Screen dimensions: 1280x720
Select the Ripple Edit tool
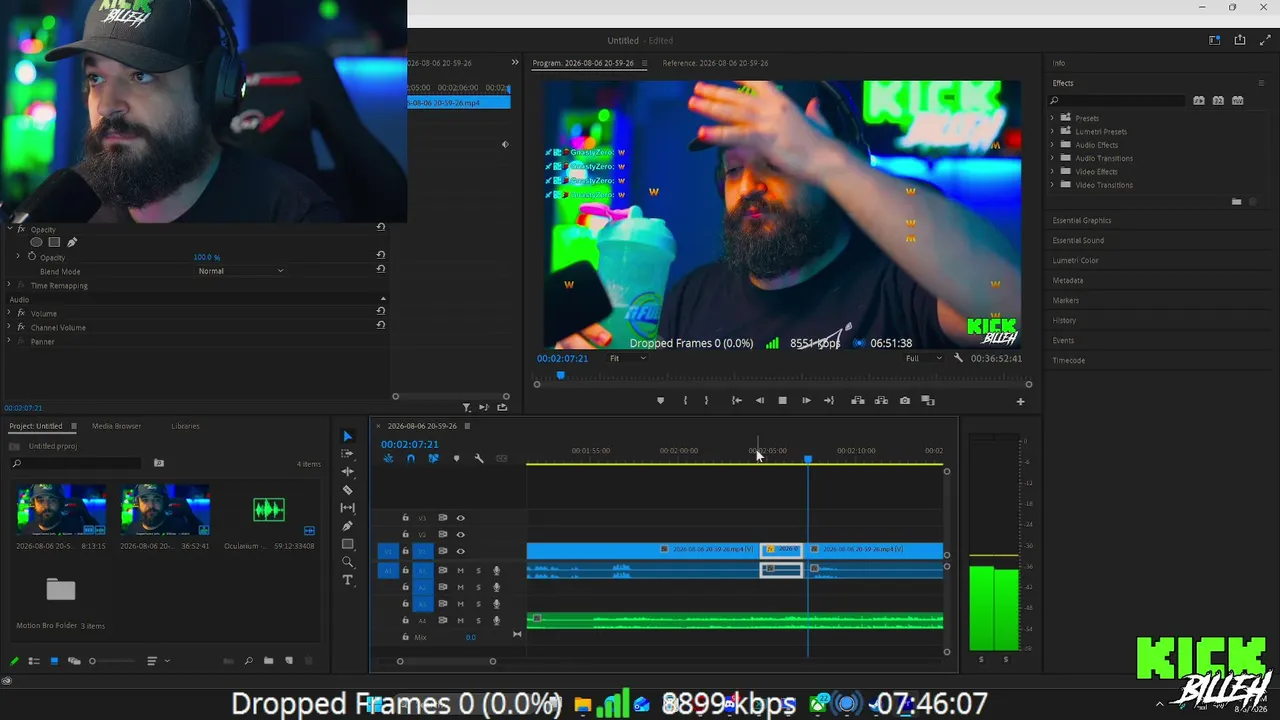point(347,471)
